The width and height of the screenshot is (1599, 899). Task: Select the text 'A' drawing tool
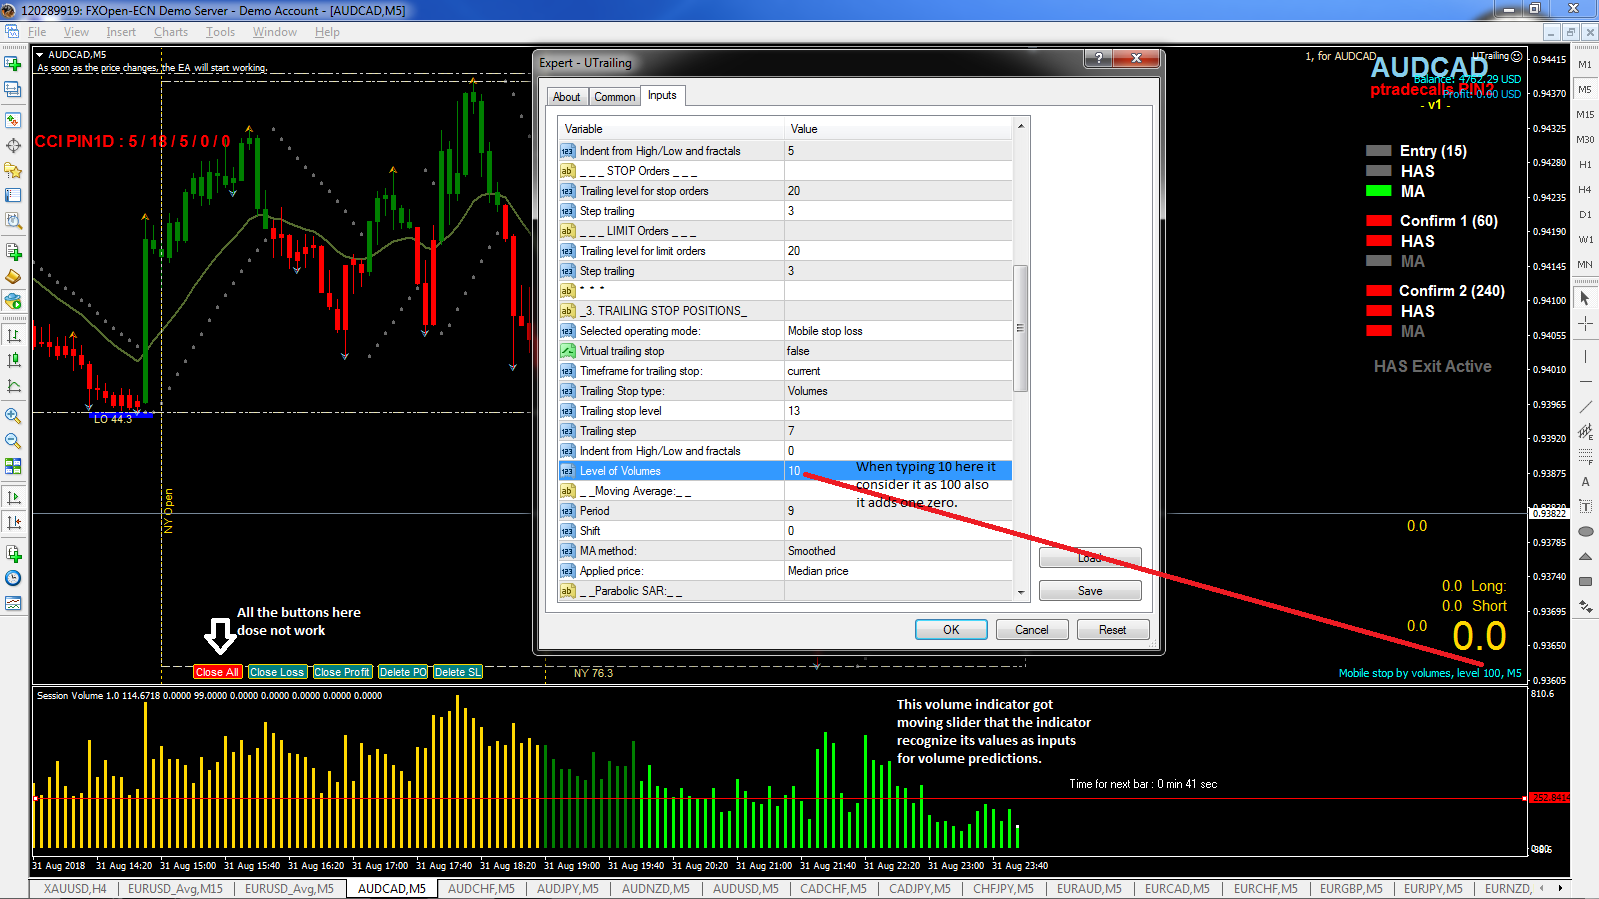pos(1585,482)
